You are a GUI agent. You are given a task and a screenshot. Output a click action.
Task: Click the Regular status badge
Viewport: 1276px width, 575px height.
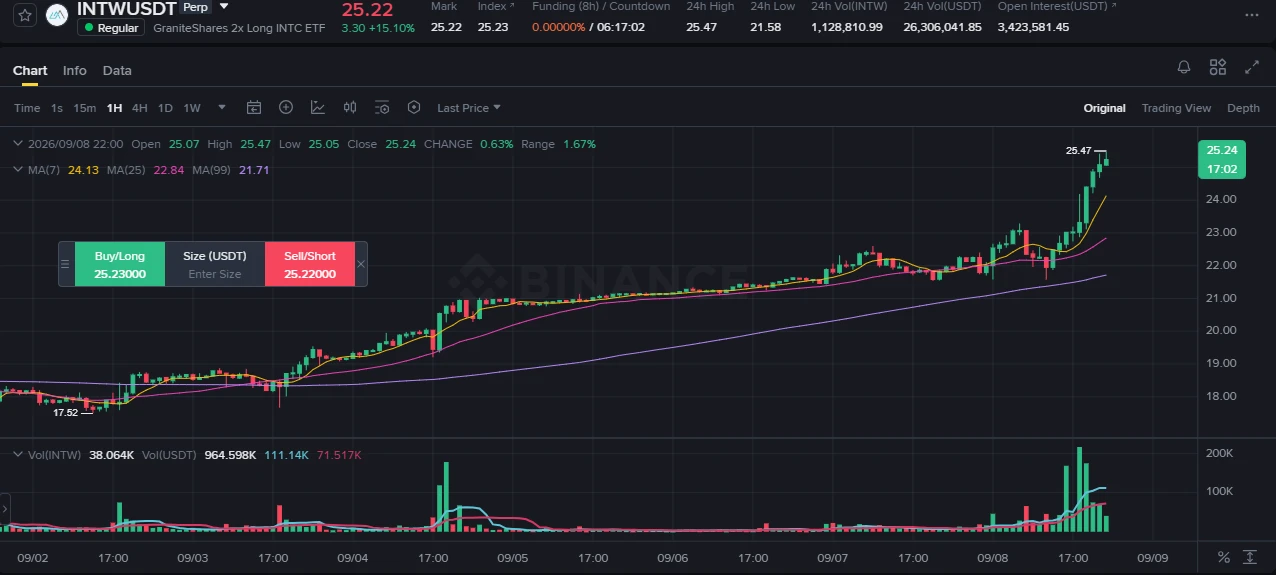[112, 28]
